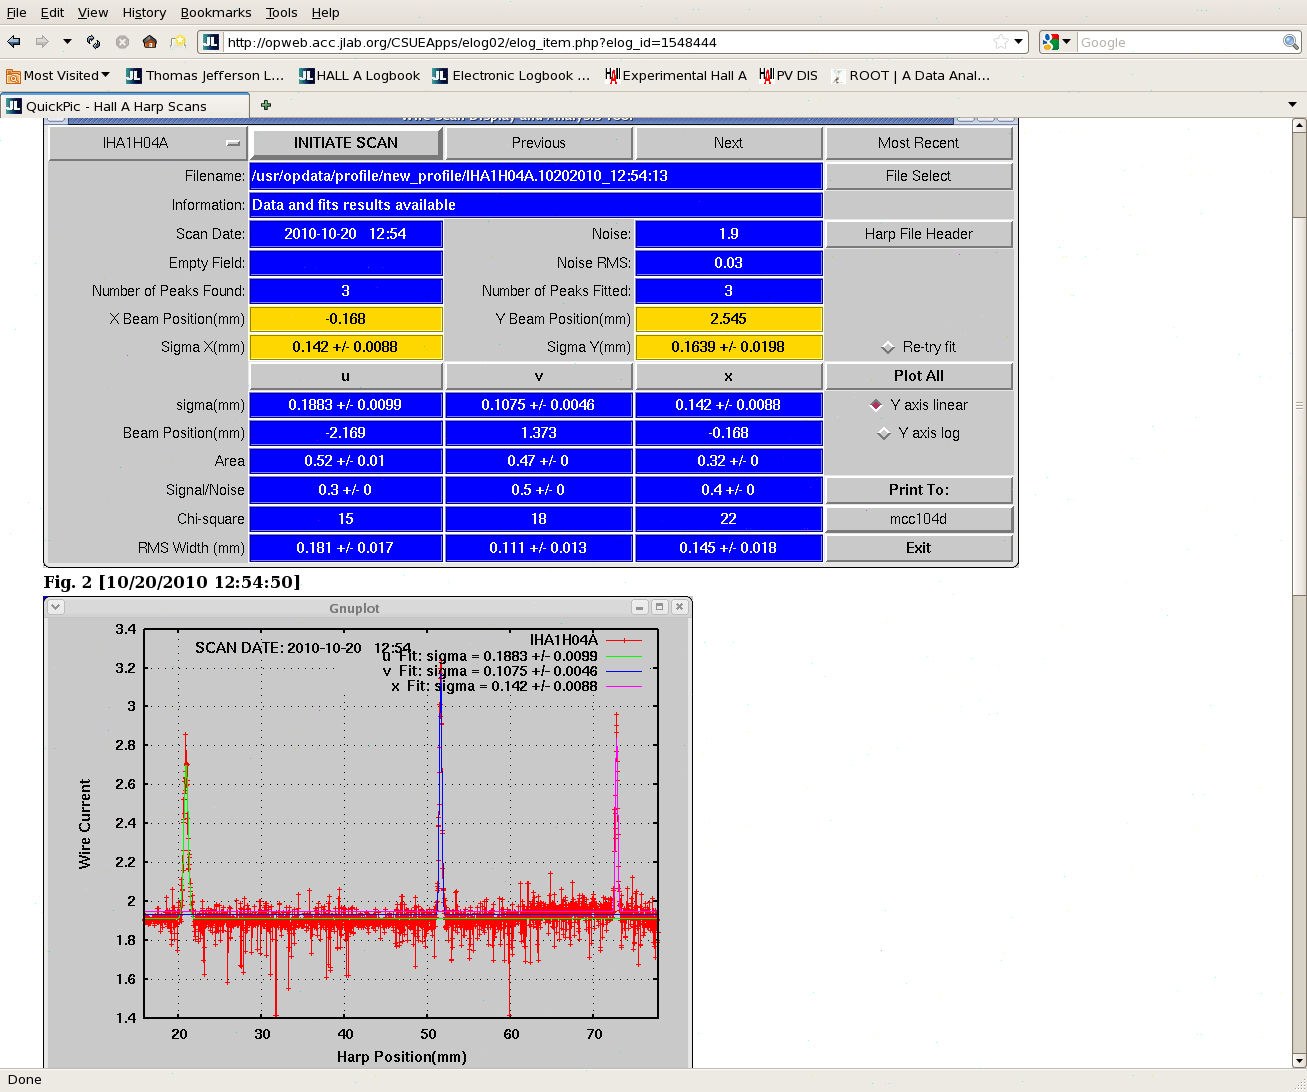Open the Help menu
The height and width of the screenshot is (1092, 1307).
(325, 12)
